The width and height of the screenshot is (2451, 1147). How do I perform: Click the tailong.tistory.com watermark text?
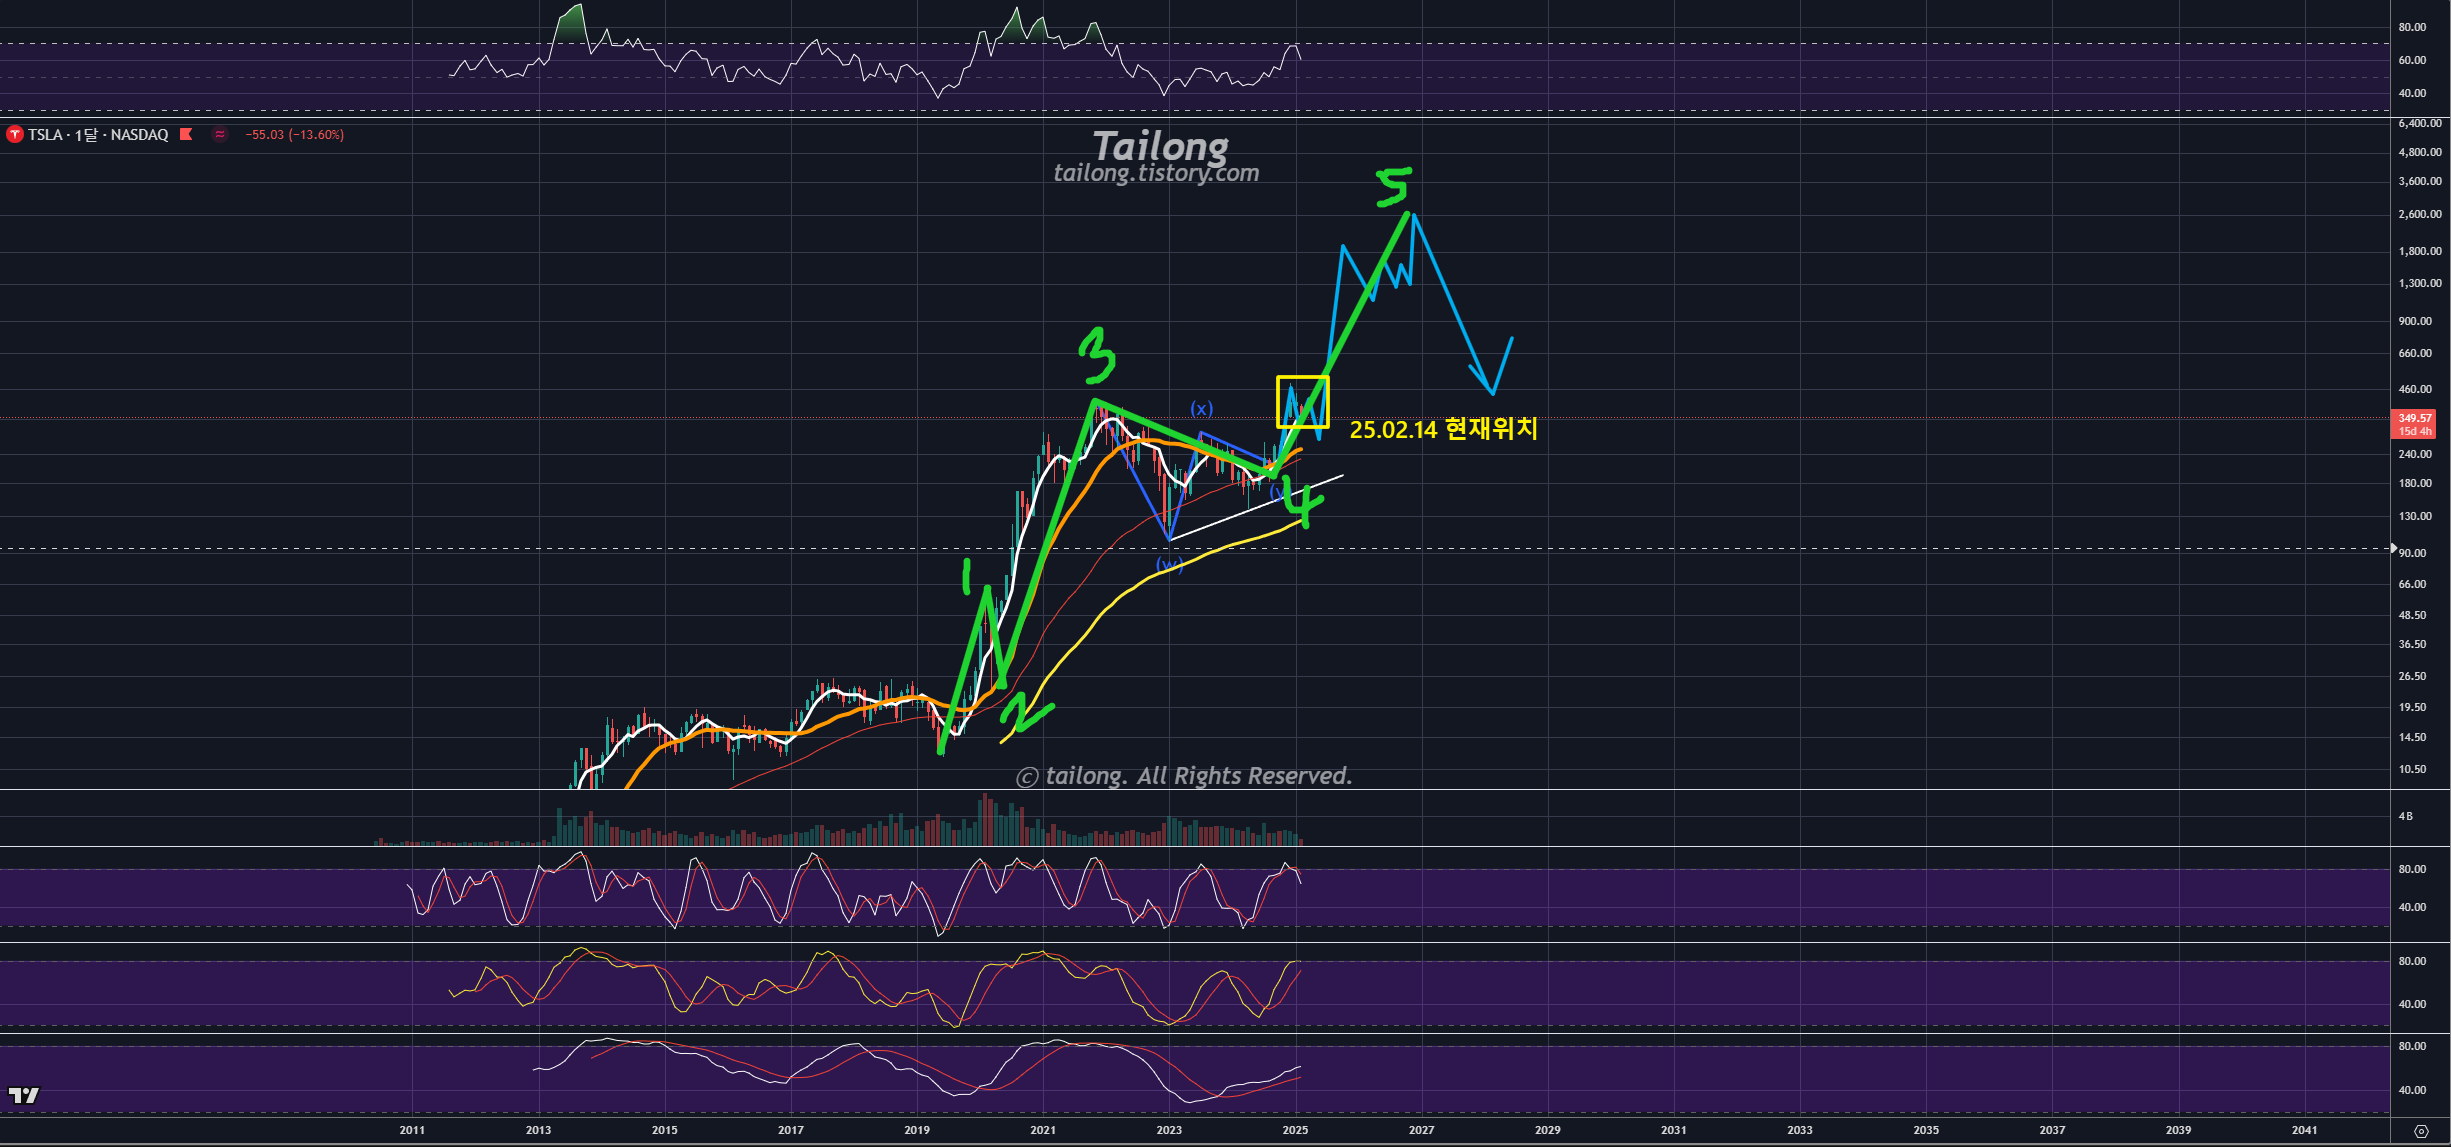point(1156,173)
